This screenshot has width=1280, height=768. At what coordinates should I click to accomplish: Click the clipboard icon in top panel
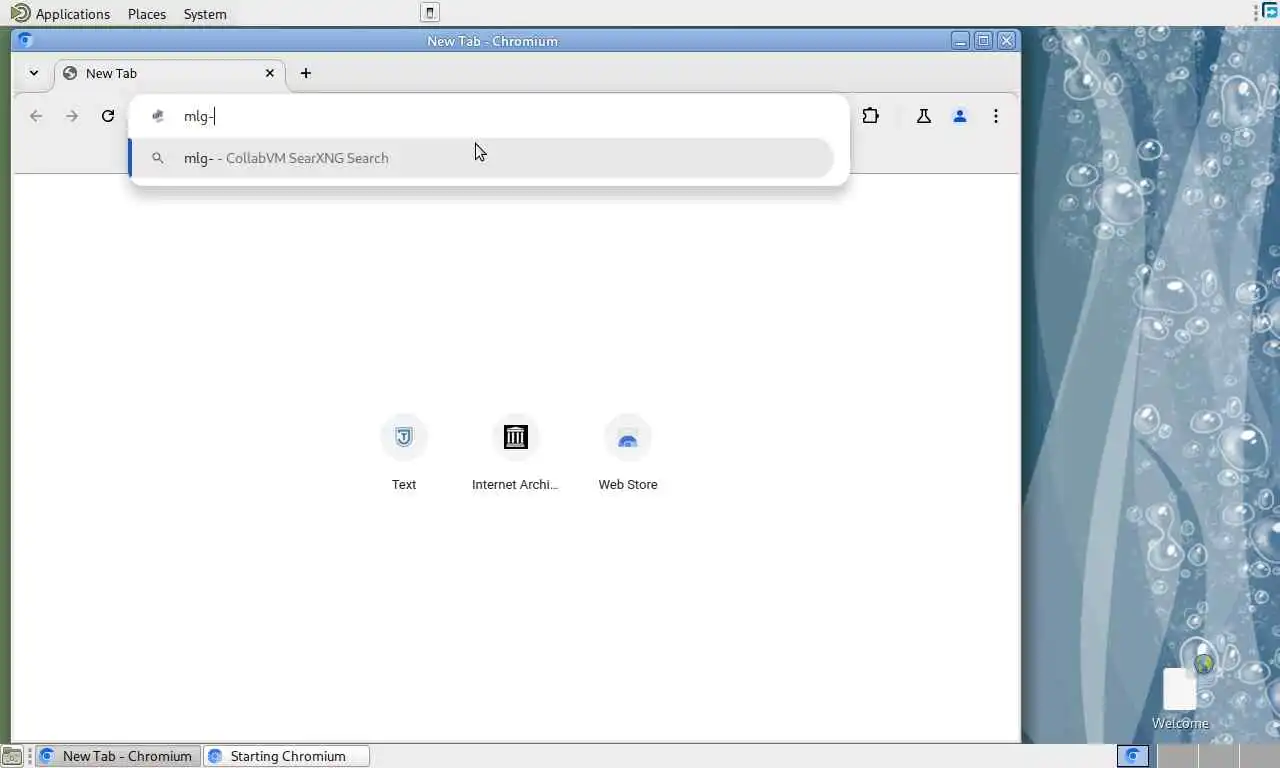pyautogui.click(x=430, y=13)
